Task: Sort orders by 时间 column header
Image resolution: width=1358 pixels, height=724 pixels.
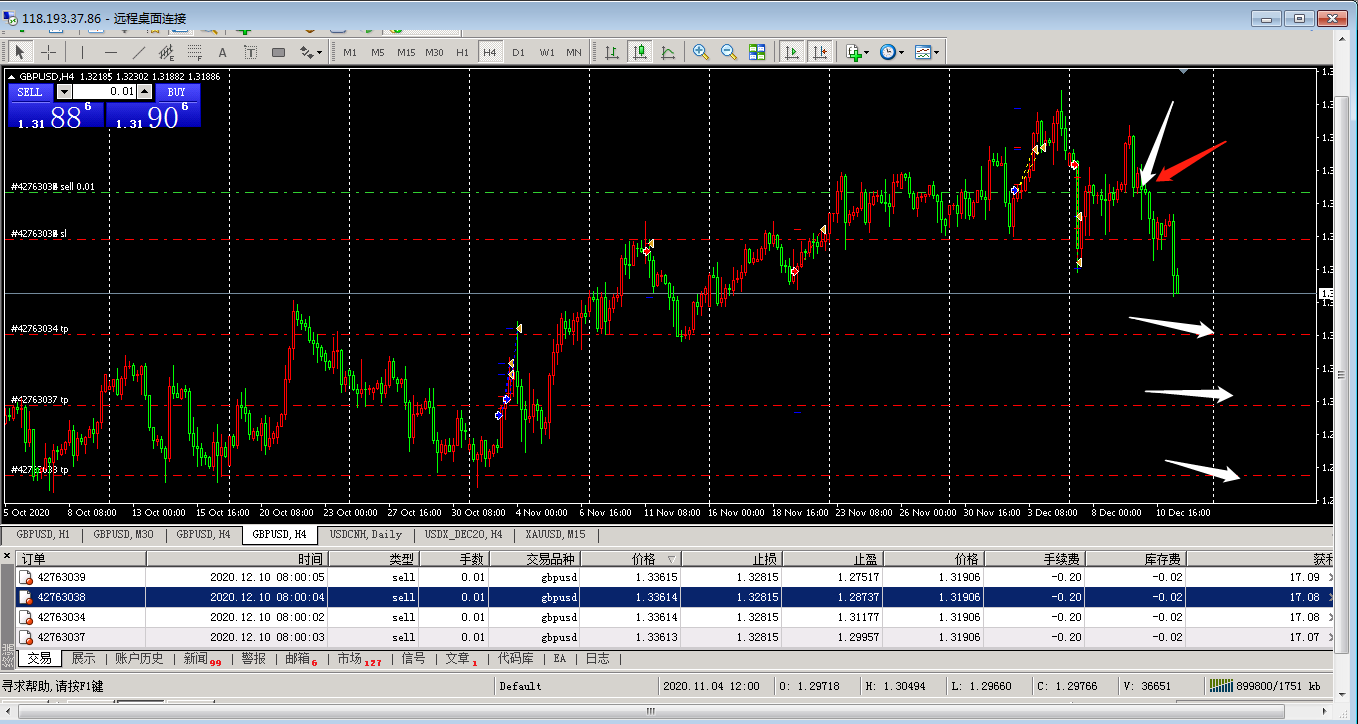Action: [238, 559]
